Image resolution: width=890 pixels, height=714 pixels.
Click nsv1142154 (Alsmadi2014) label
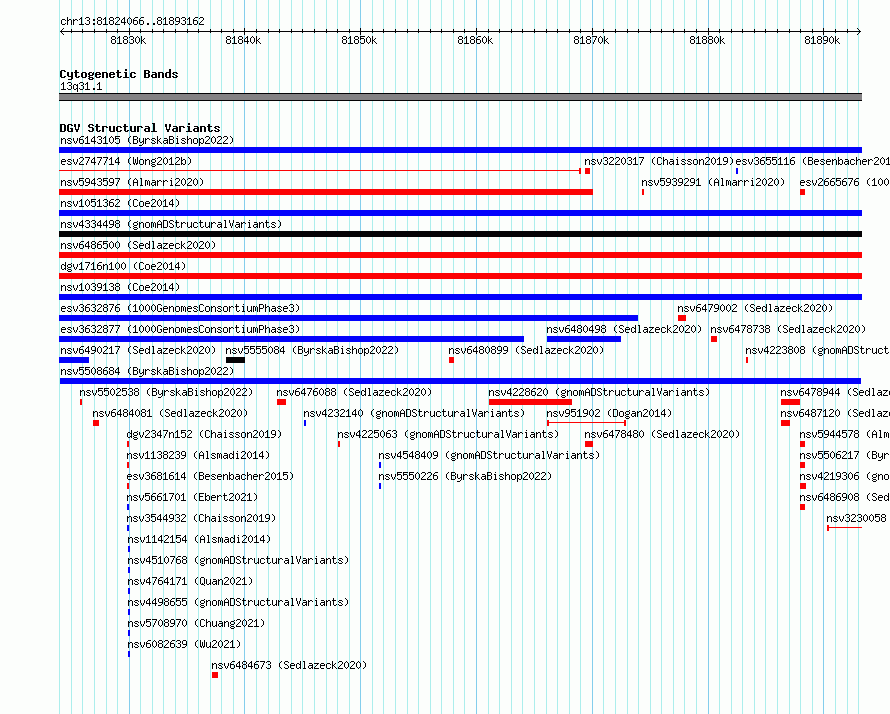pos(199,539)
